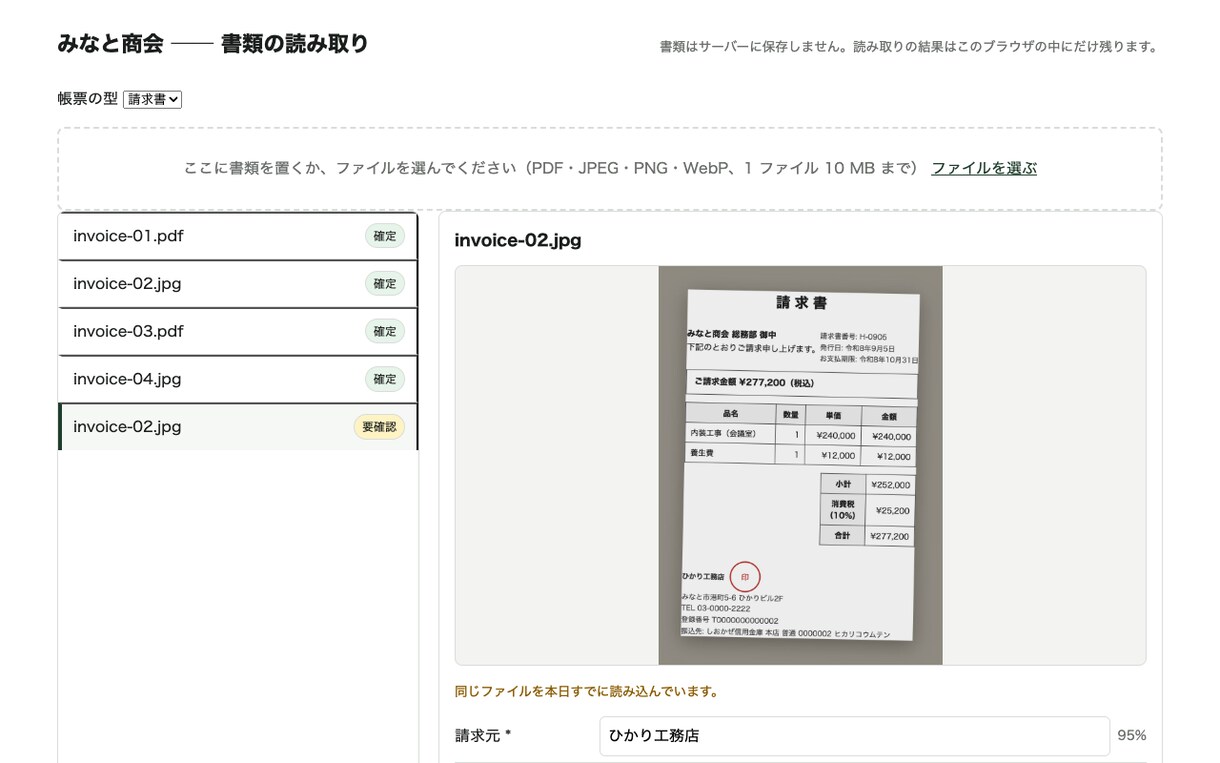Click the 95% confidence value
Image resolution: width=1220 pixels, height=763 pixels.
(x=1132, y=736)
